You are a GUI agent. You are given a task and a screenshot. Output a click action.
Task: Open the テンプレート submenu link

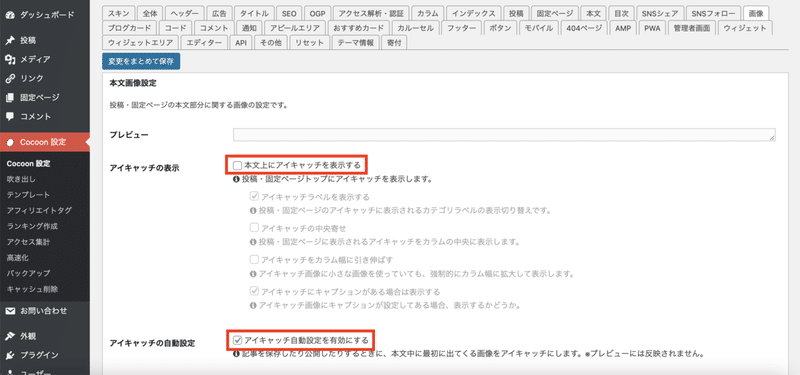coord(28,195)
